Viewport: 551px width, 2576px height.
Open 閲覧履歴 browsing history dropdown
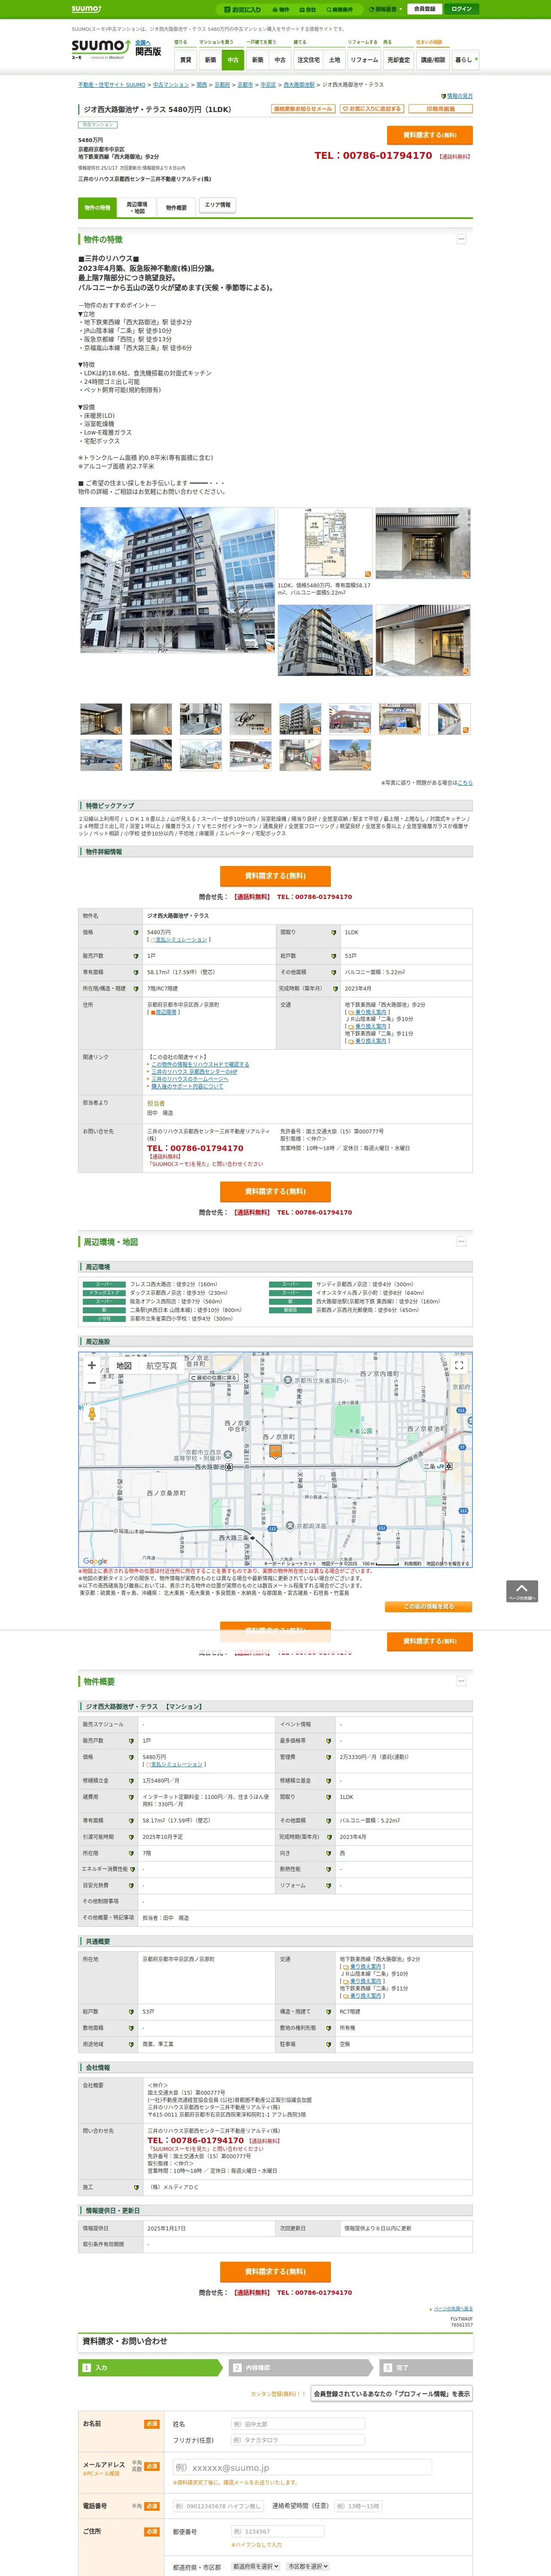(x=385, y=9)
